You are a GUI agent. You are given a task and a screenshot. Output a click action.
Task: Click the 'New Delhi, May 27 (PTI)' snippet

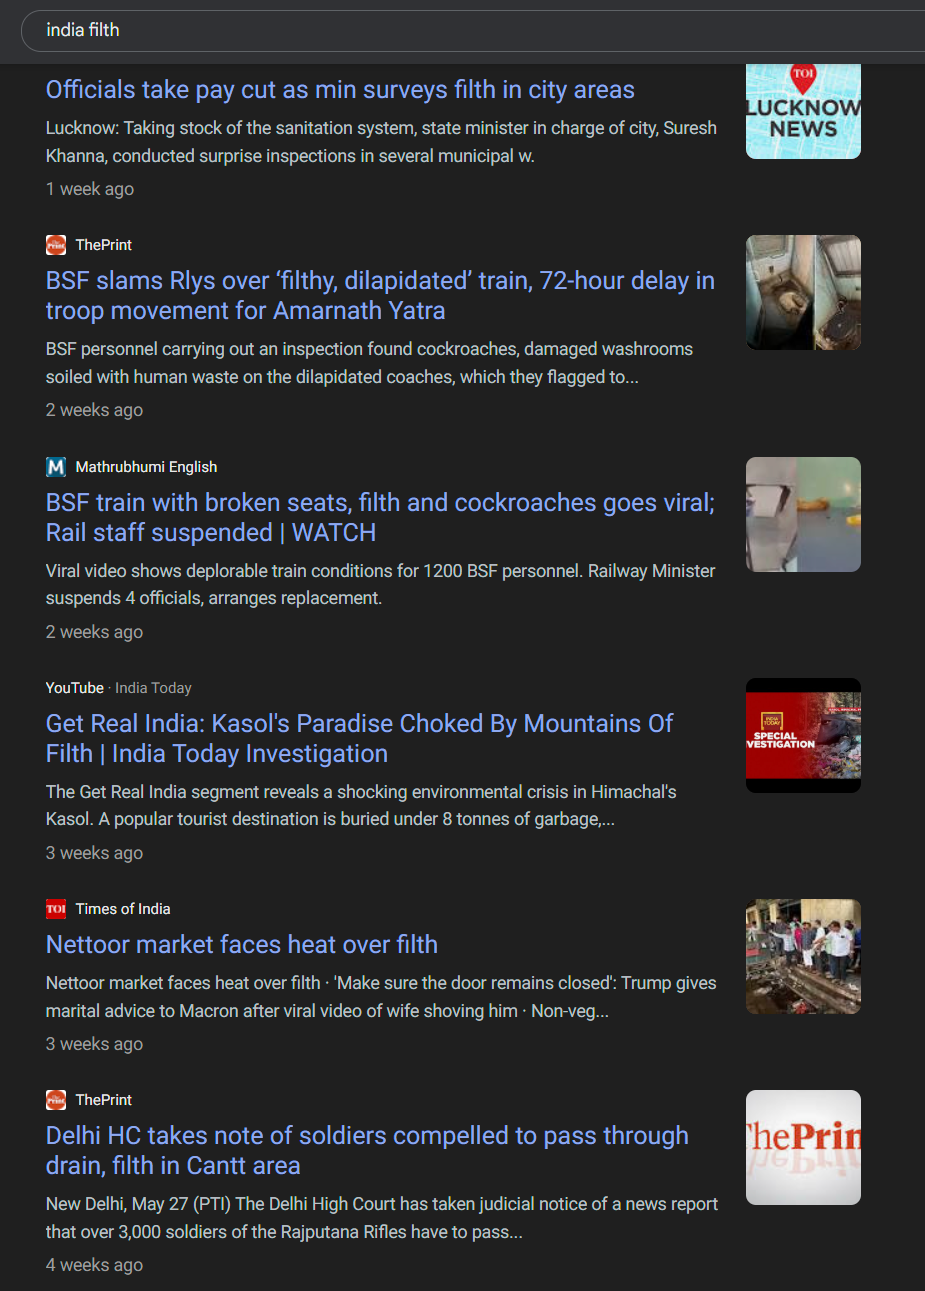(382, 1218)
